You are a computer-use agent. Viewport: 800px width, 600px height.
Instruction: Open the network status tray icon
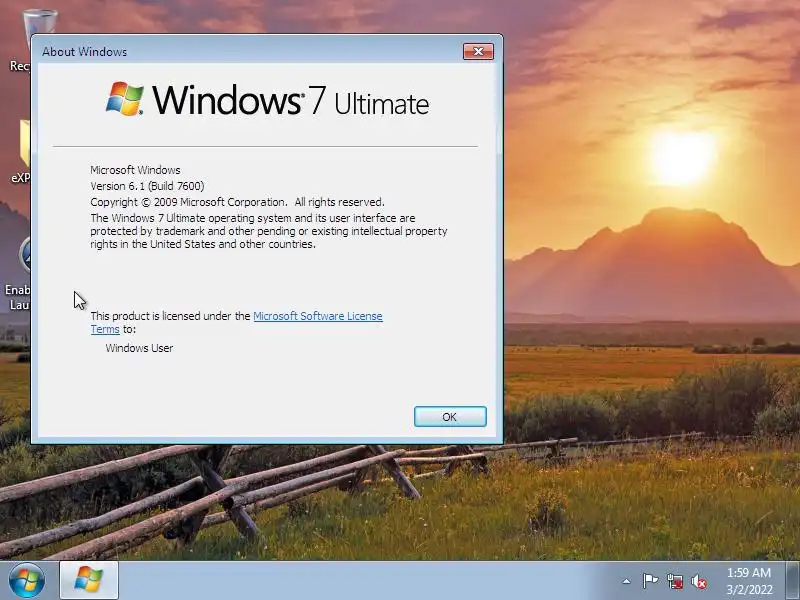(x=674, y=581)
